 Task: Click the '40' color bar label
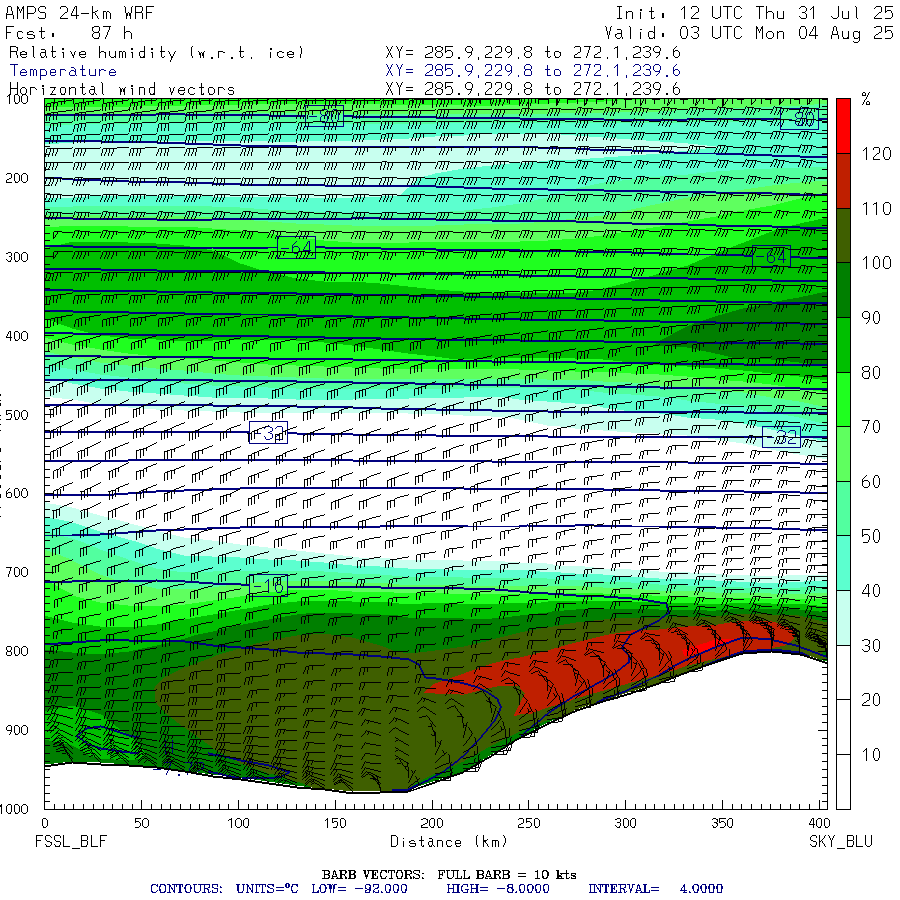[871, 591]
